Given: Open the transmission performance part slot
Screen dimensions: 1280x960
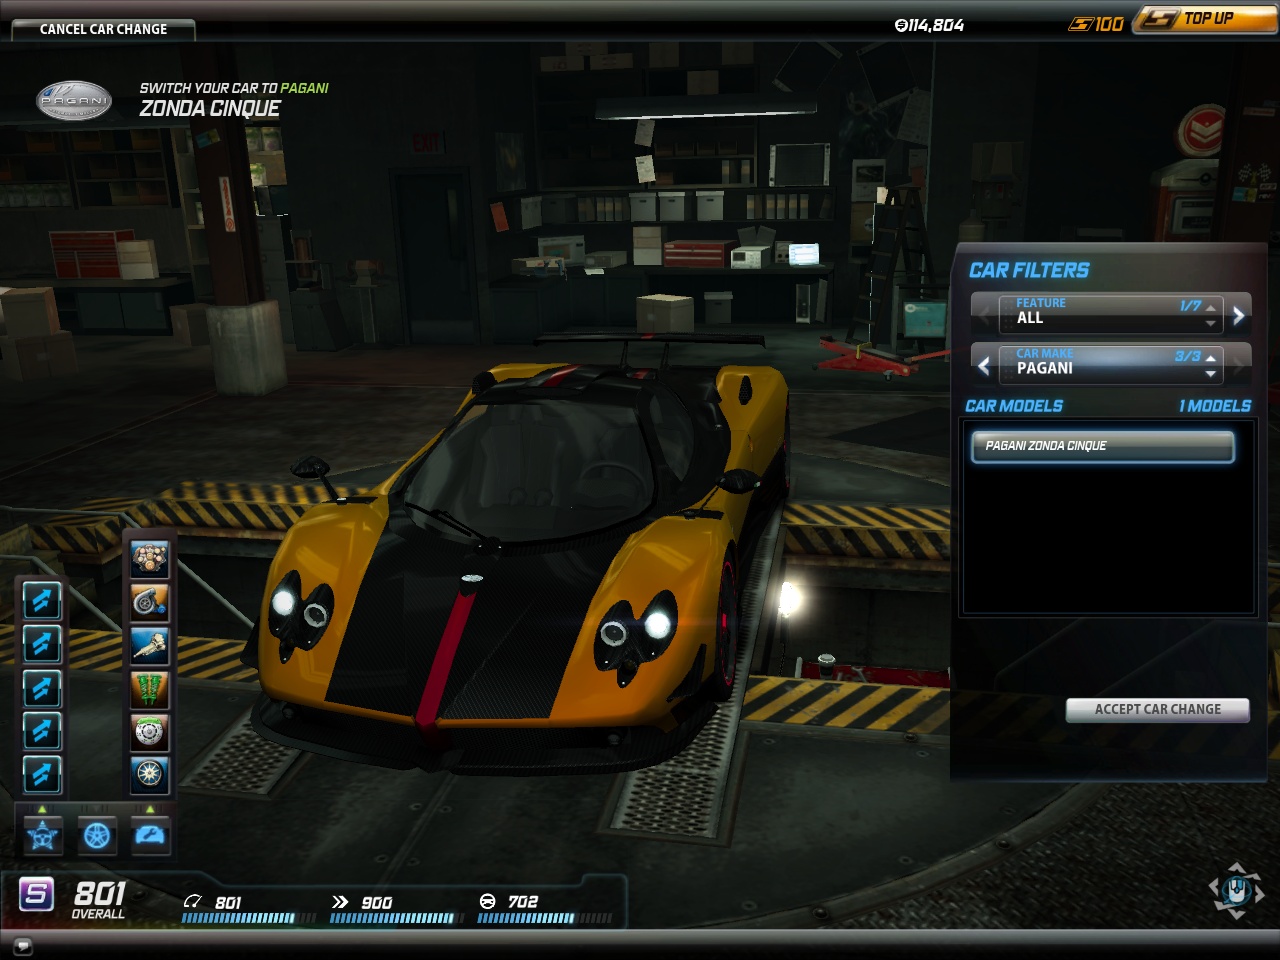Looking at the screenshot, I should pos(150,645).
